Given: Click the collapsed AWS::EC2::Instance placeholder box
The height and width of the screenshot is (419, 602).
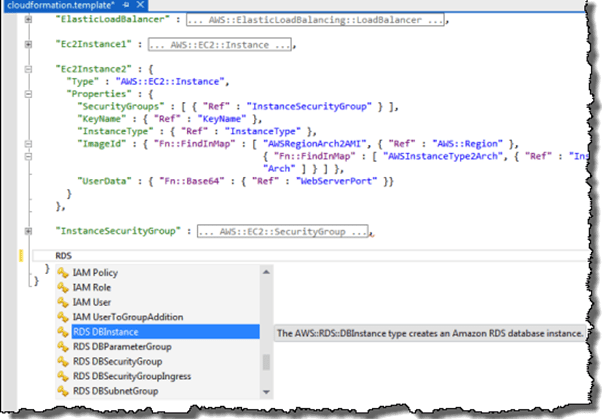Looking at the screenshot, I should [x=220, y=45].
